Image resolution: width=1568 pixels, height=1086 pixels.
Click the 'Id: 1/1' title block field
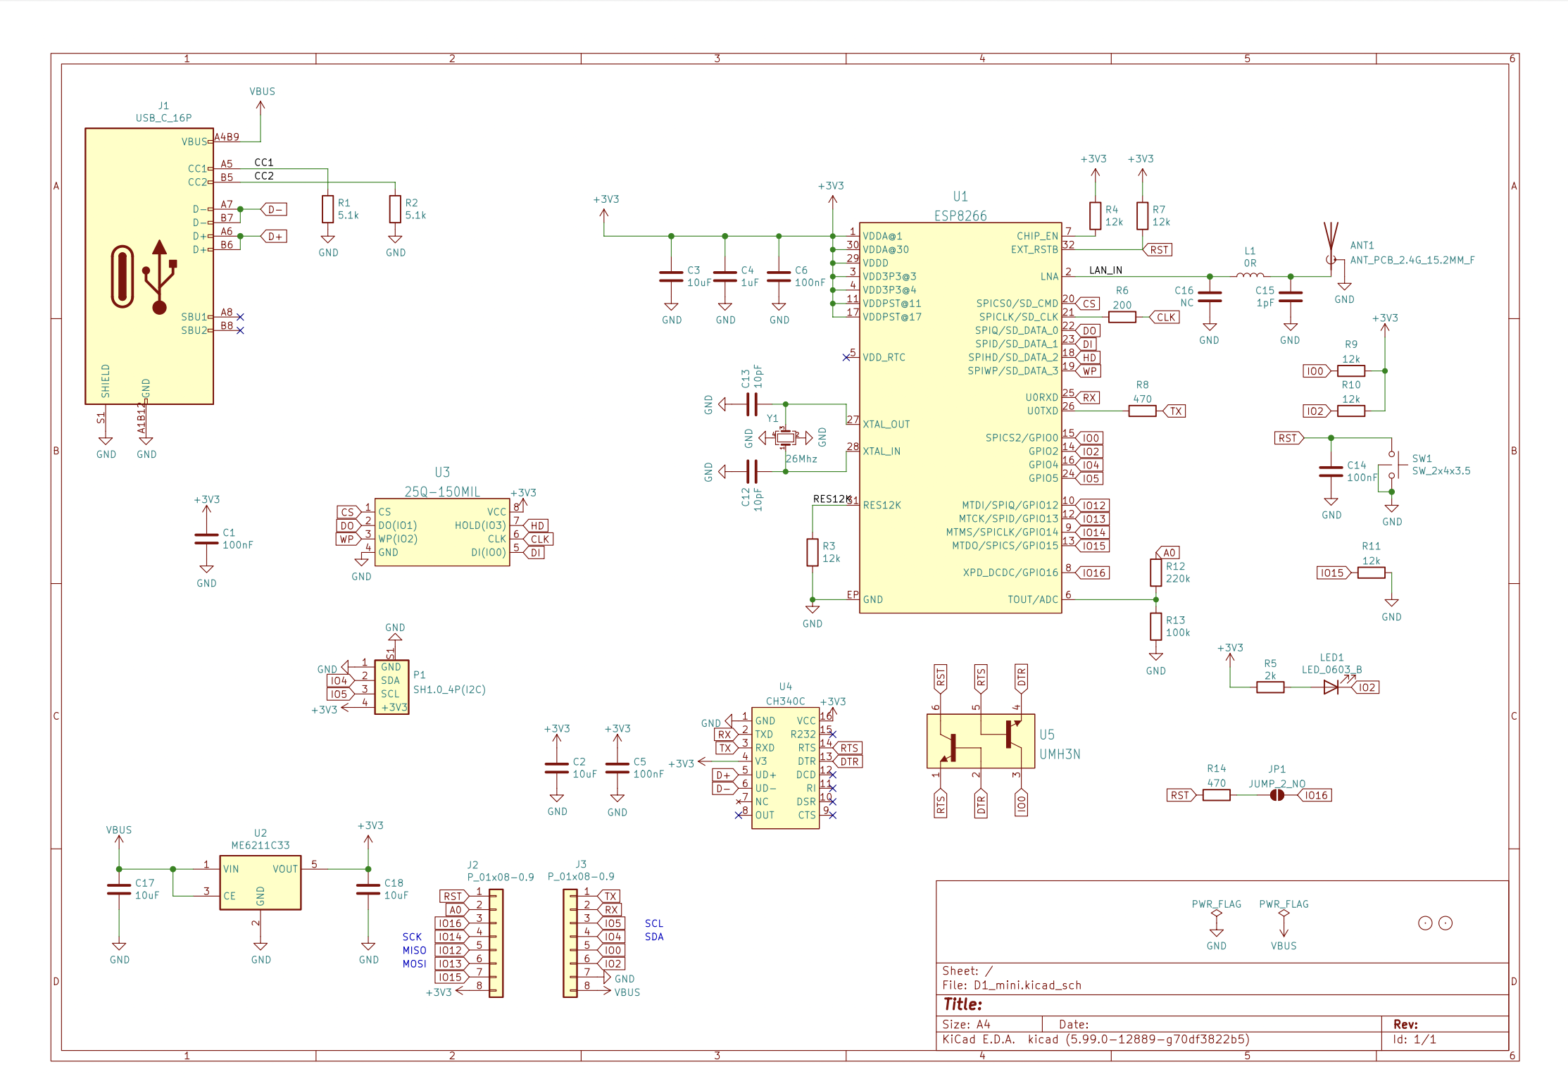coord(1415,1040)
